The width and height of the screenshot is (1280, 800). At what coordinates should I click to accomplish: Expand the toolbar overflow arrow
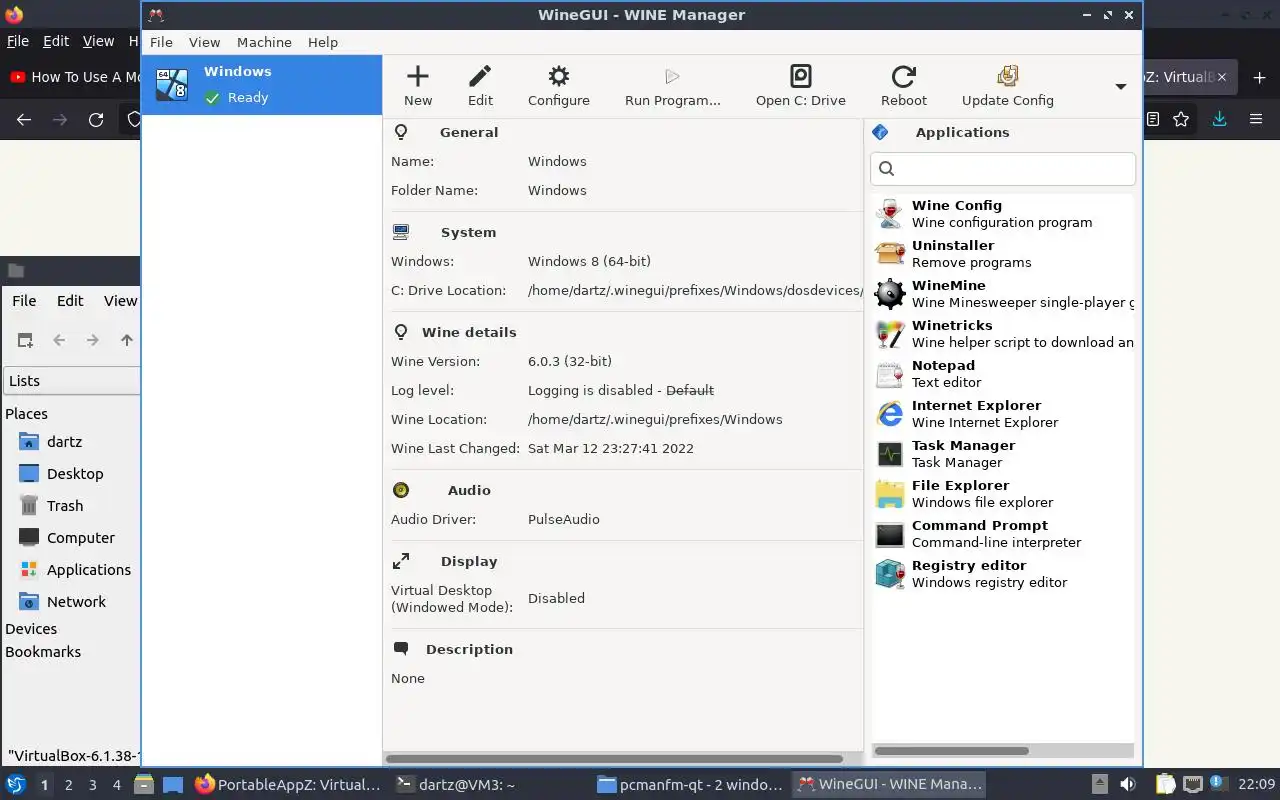(x=1121, y=86)
